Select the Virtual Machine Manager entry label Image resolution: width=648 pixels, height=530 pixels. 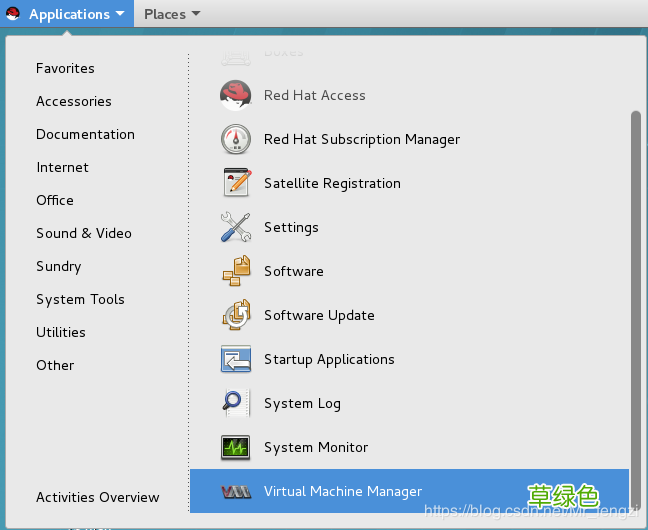[343, 491]
